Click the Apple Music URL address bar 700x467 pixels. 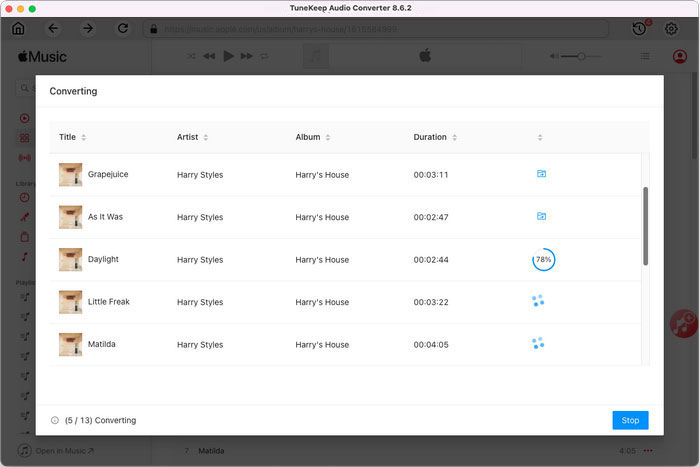[x=375, y=29]
